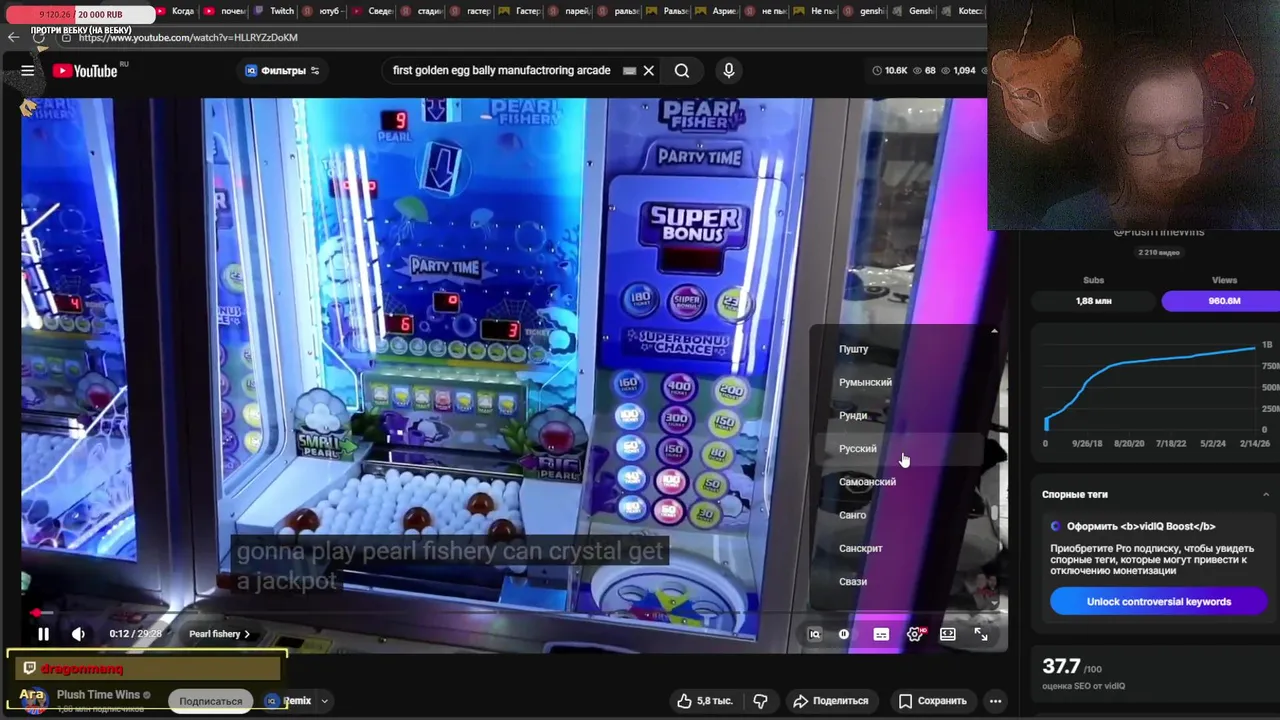Collapse the Спорные теги section chevron
This screenshot has width=1280, height=720.
1265,494
